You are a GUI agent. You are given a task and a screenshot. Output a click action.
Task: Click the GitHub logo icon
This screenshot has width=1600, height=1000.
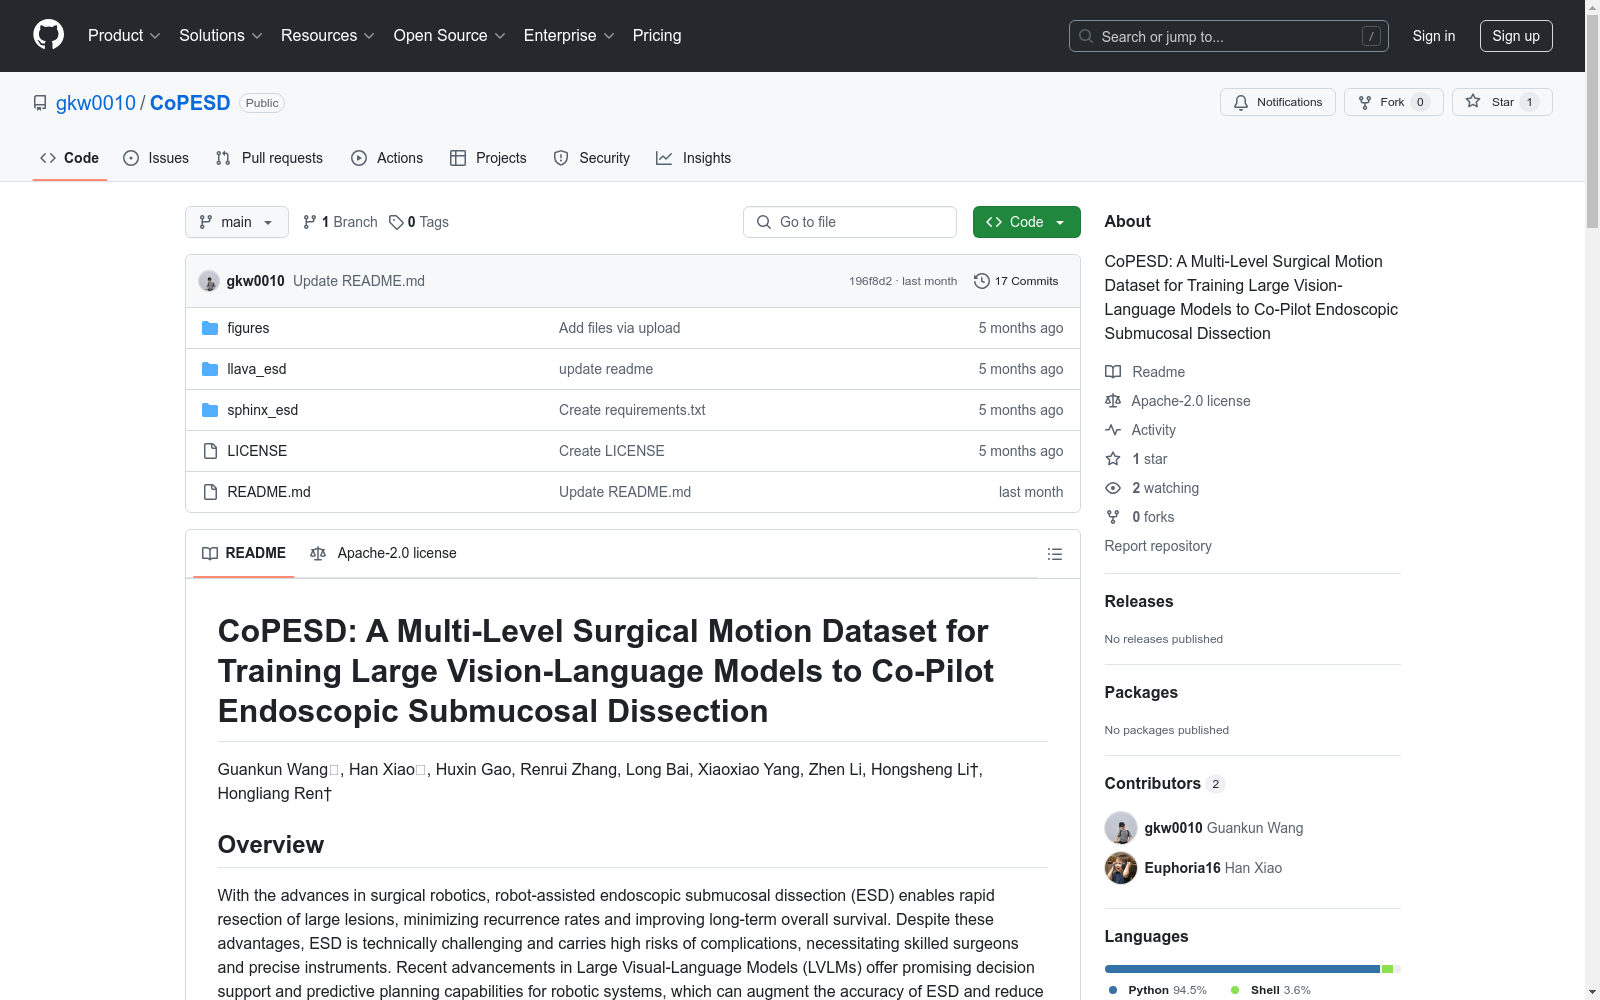coord(48,35)
